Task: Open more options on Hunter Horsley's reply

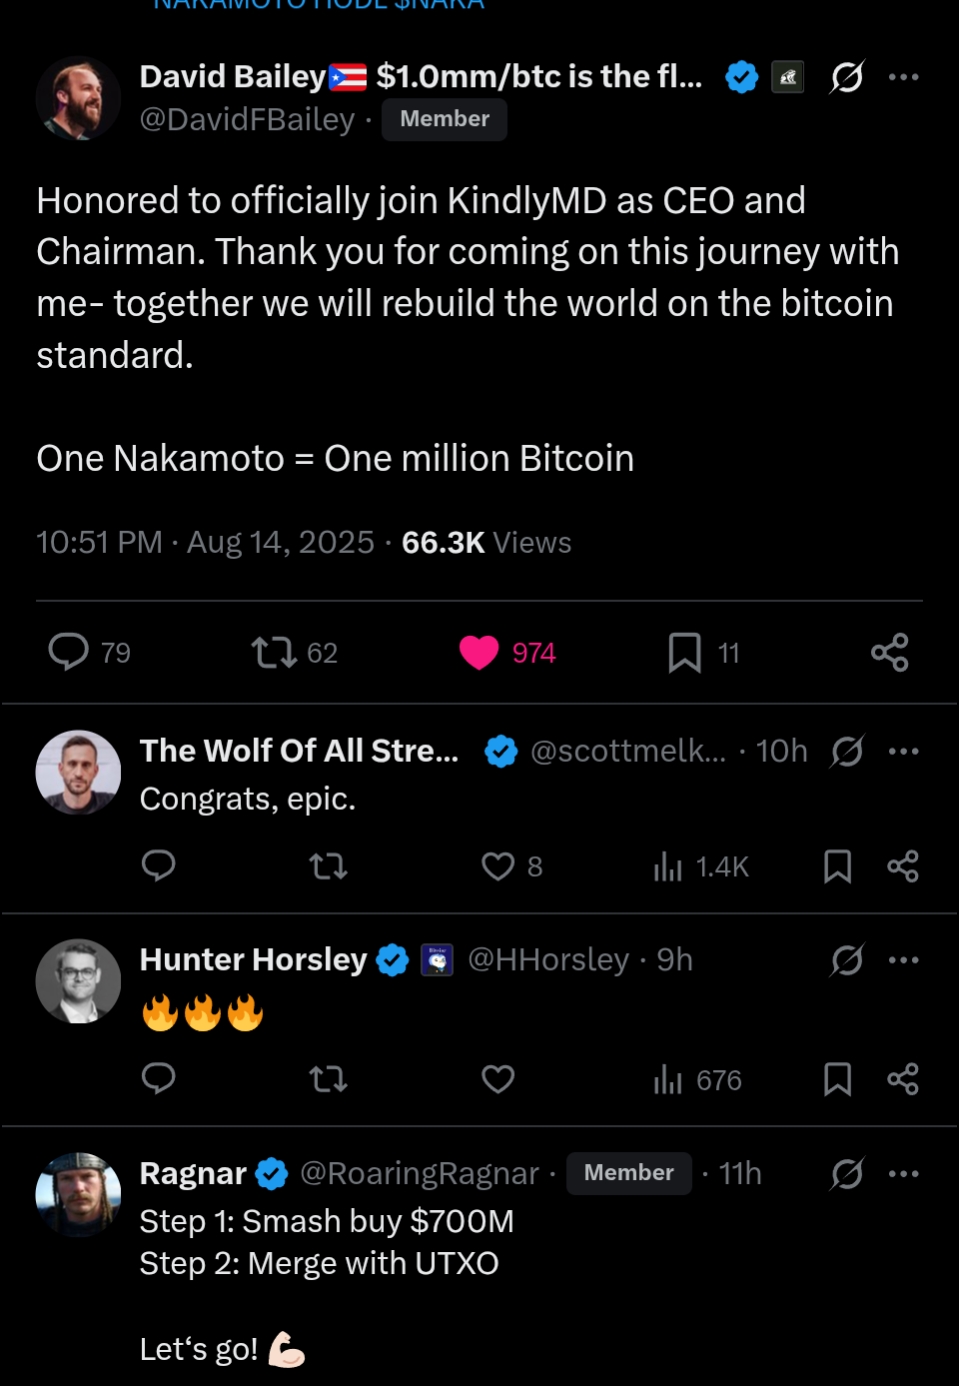Action: point(903,960)
